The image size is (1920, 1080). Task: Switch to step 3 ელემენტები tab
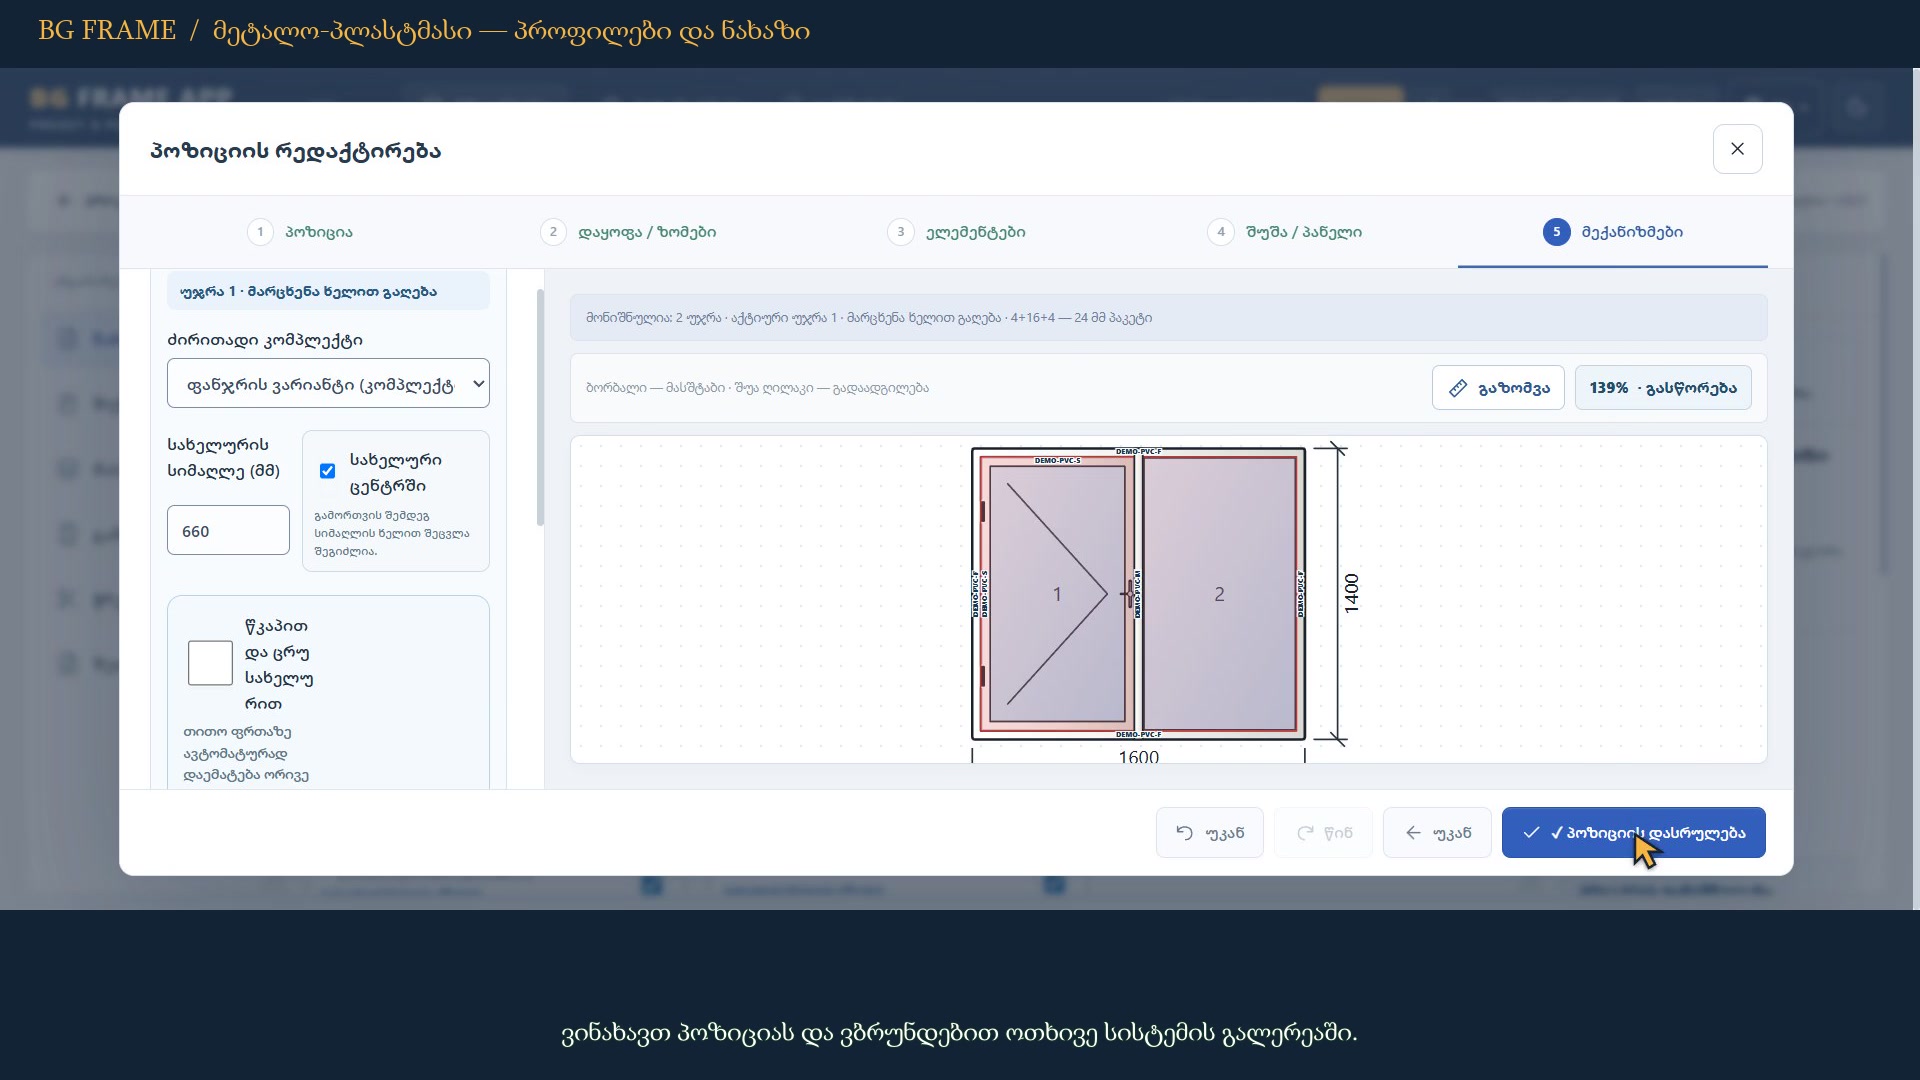click(x=956, y=232)
